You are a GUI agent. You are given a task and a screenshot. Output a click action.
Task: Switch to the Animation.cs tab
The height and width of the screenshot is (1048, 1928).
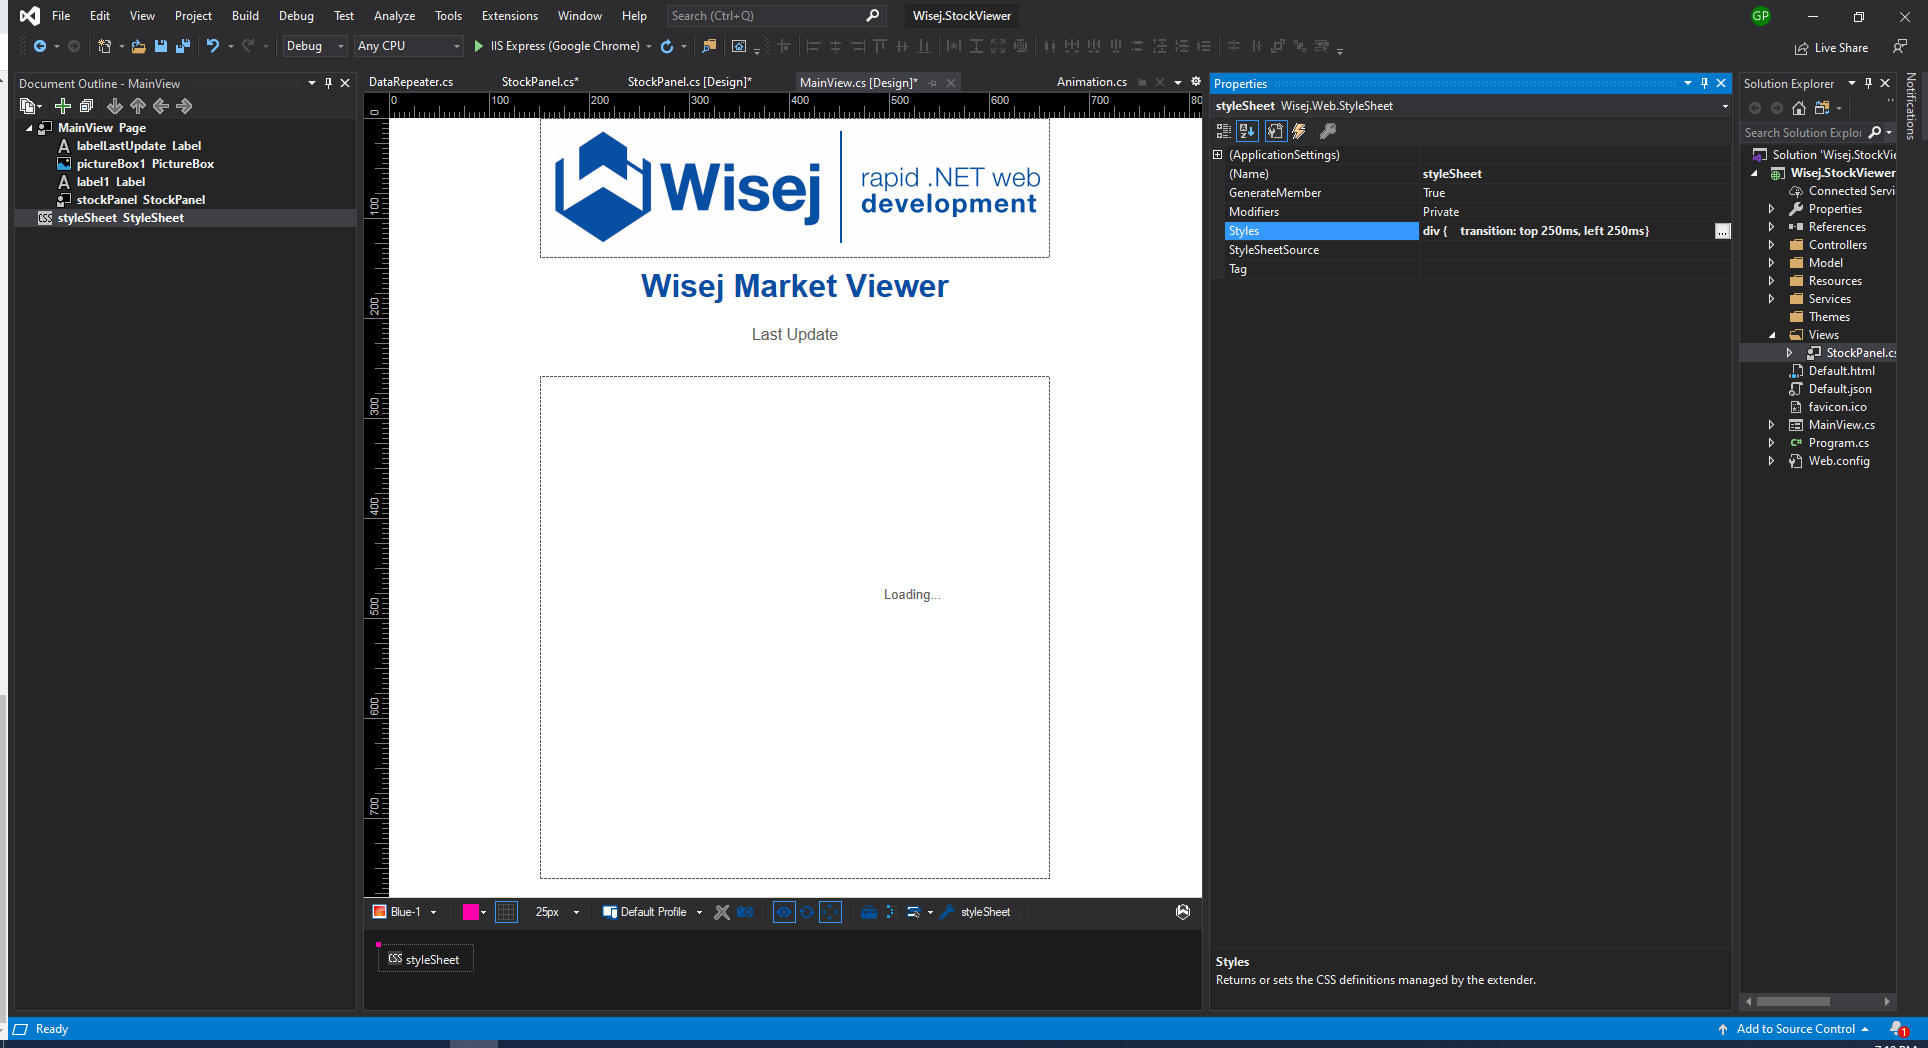click(1092, 82)
